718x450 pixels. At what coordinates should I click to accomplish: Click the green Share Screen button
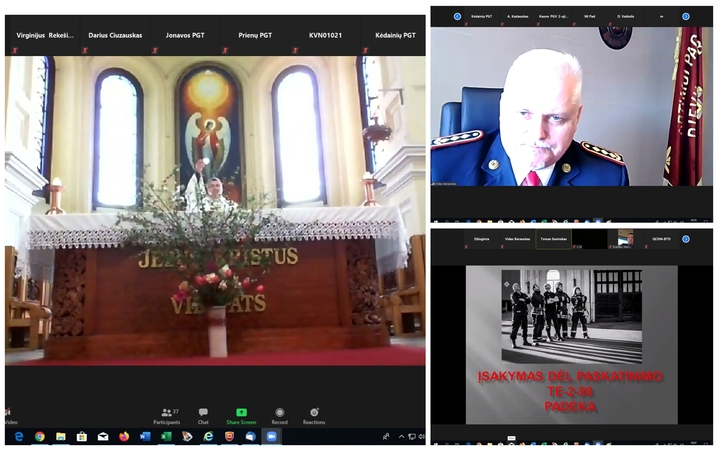241,415
